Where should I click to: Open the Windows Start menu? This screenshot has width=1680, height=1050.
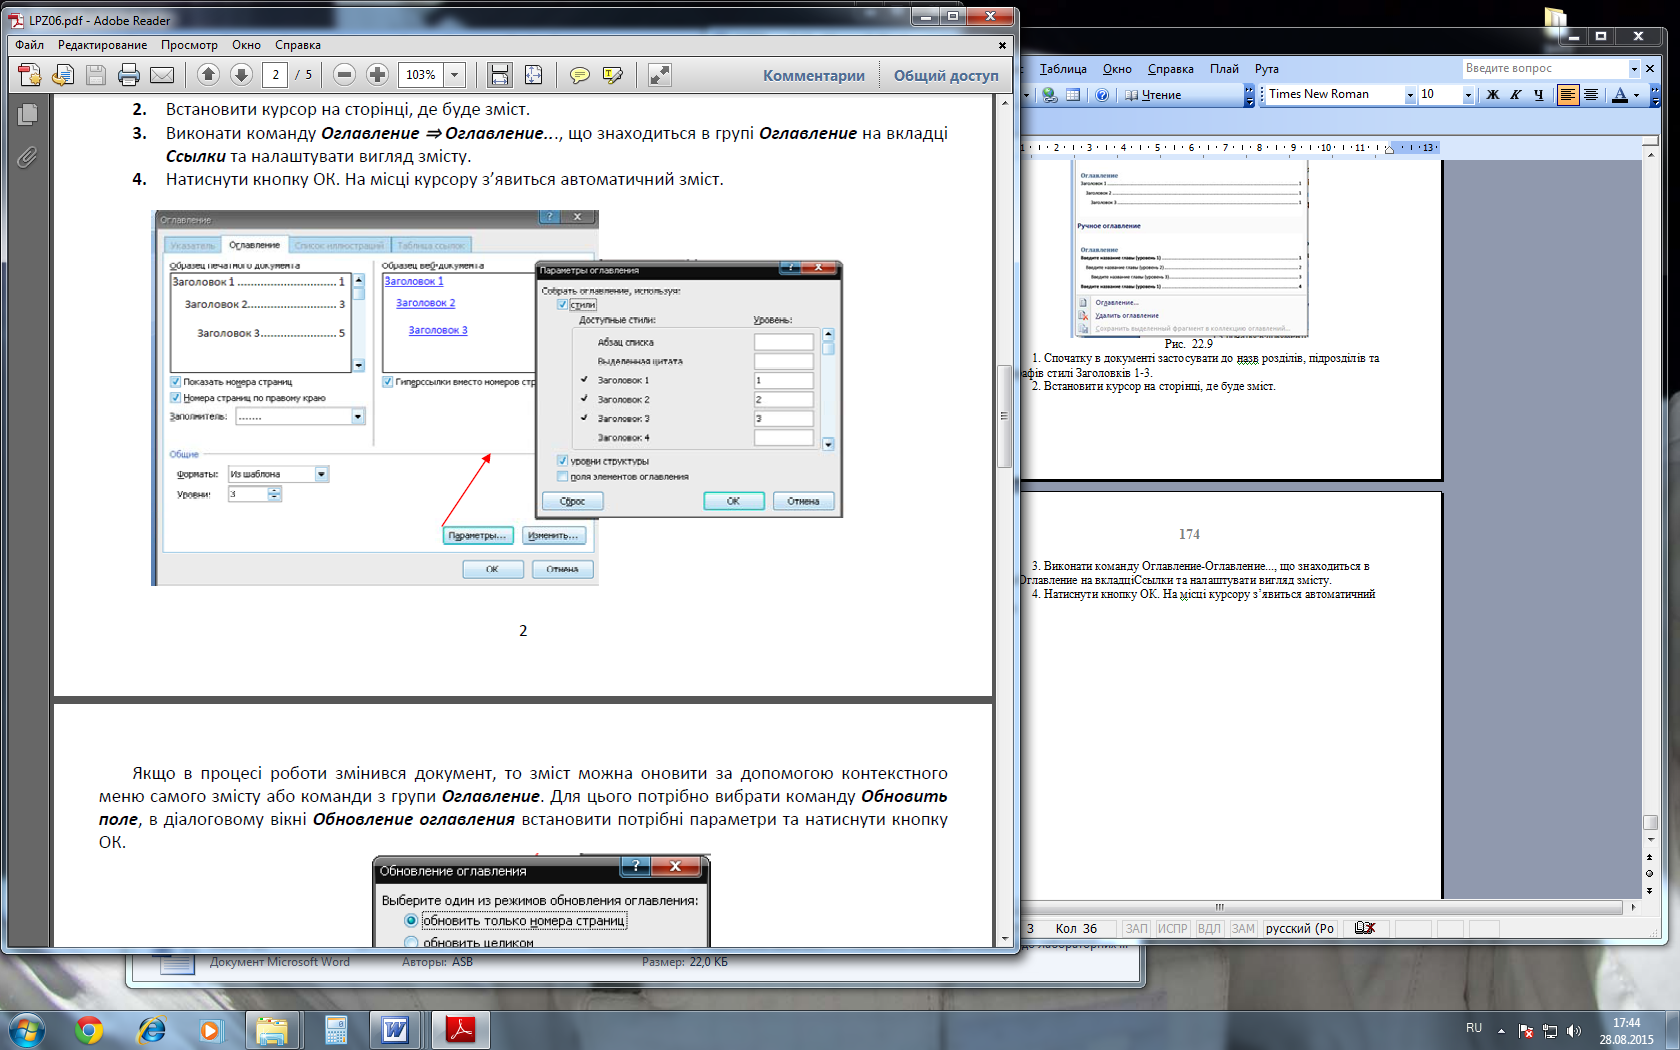[x=27, y=1030]
